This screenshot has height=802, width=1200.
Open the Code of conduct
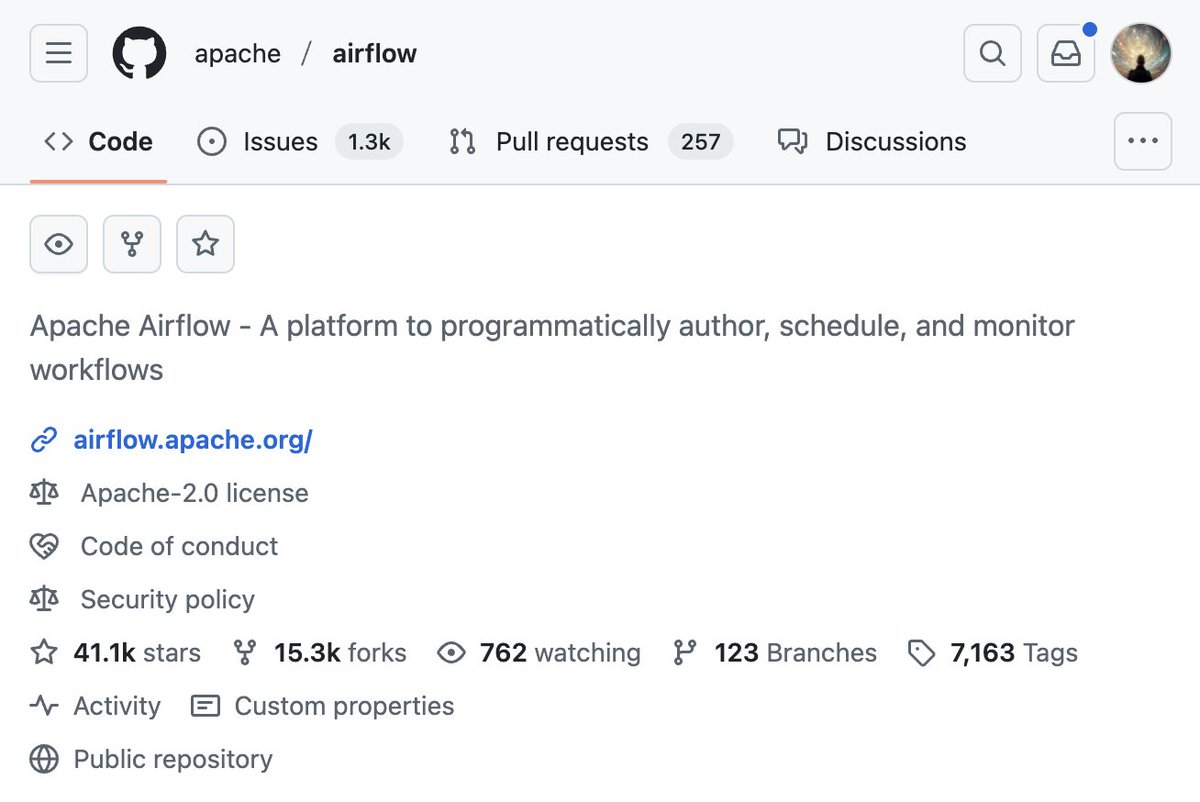pyautogui.click(x=179, y=546)
